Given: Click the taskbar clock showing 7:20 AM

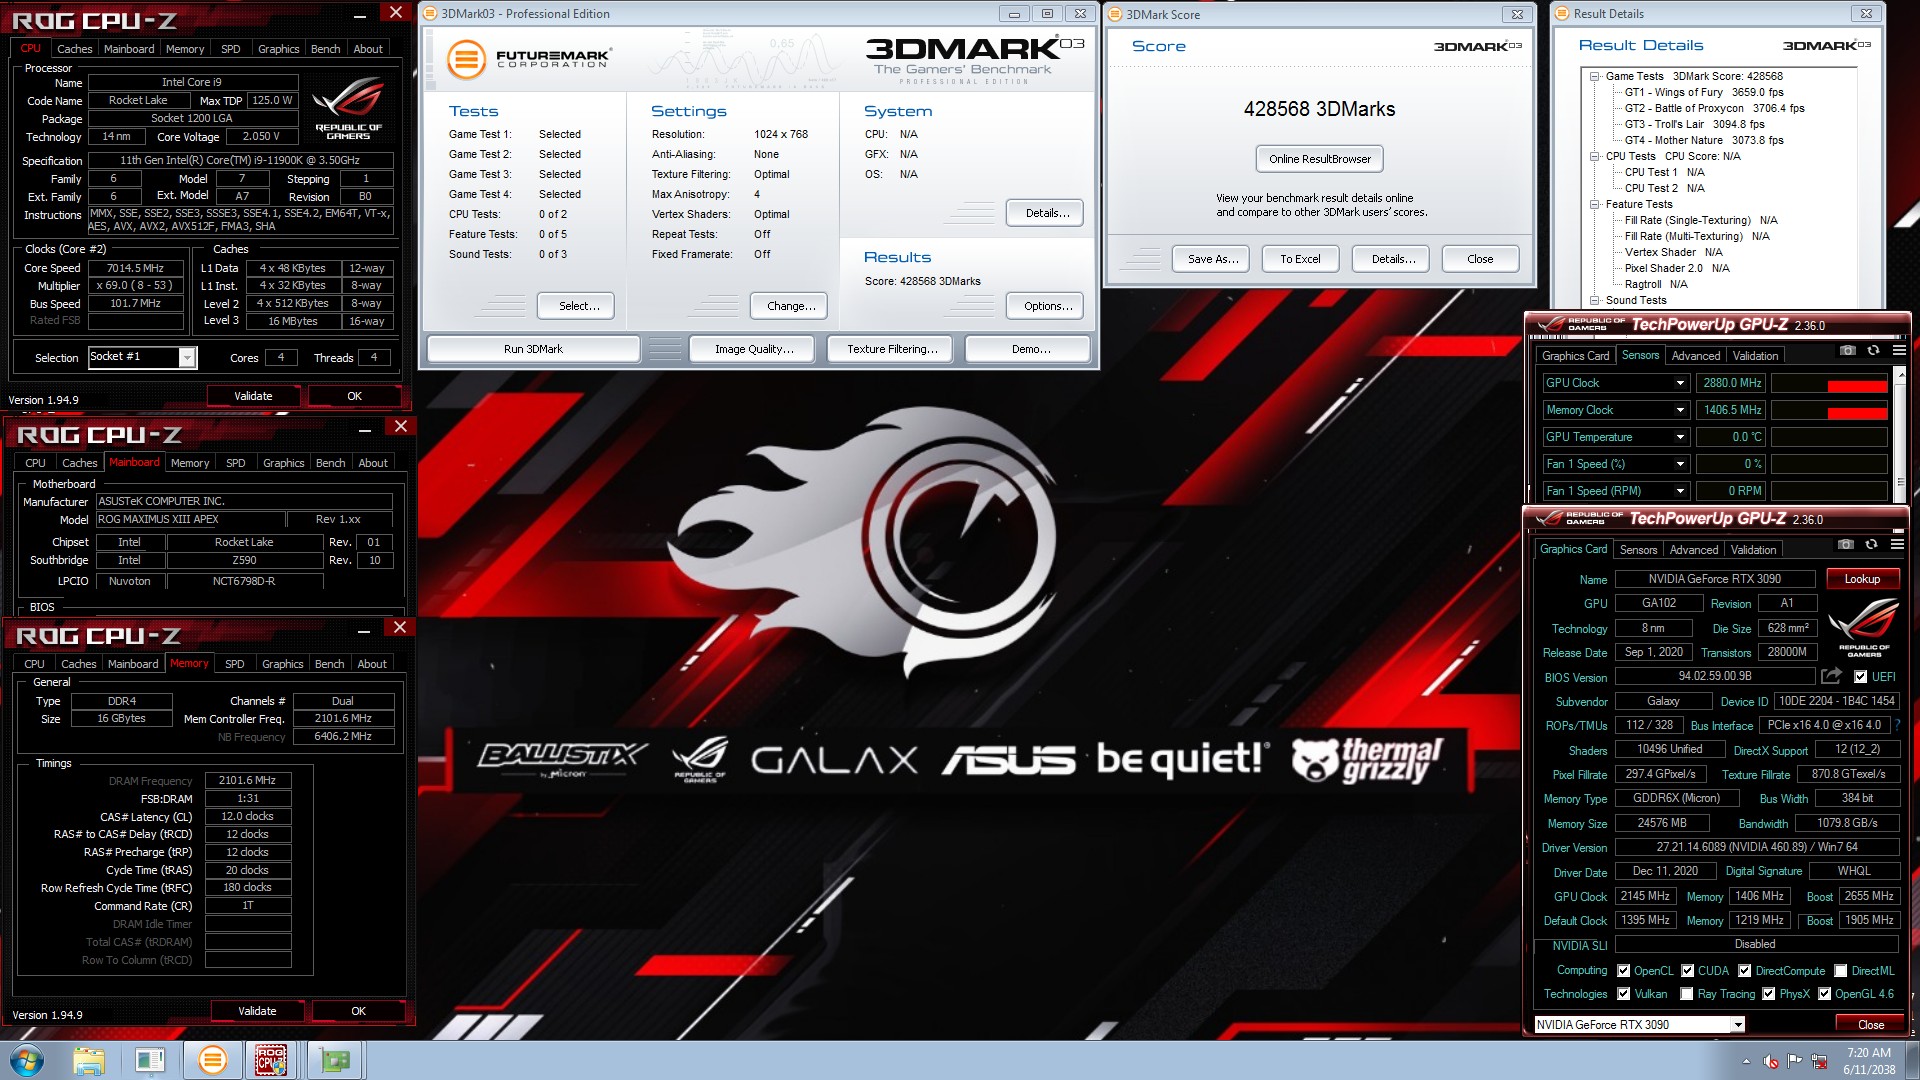Looking at the screenshot, I should 1869,1061.
